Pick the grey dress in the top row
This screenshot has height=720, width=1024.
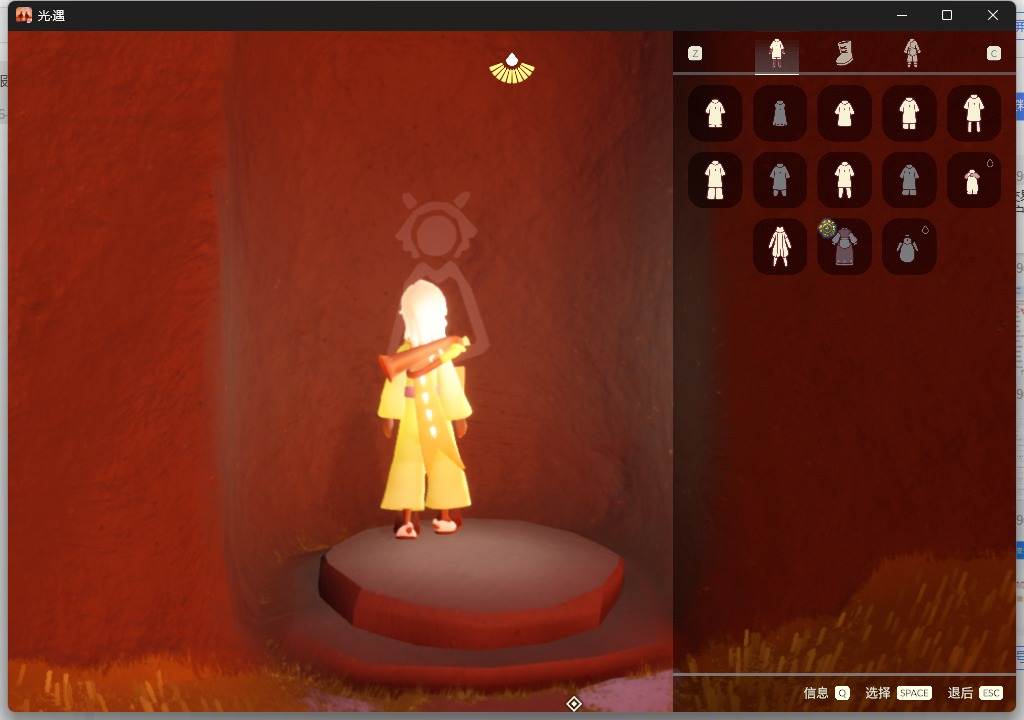[x=780, y=113]
